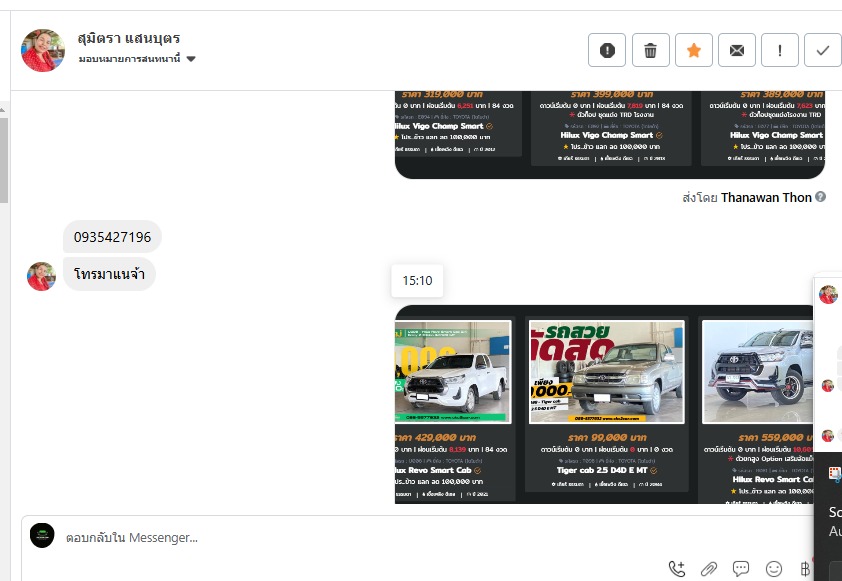Click the conversation list scrollbar thumb
This screenshot has height=581, width=842.
[4, 160]
